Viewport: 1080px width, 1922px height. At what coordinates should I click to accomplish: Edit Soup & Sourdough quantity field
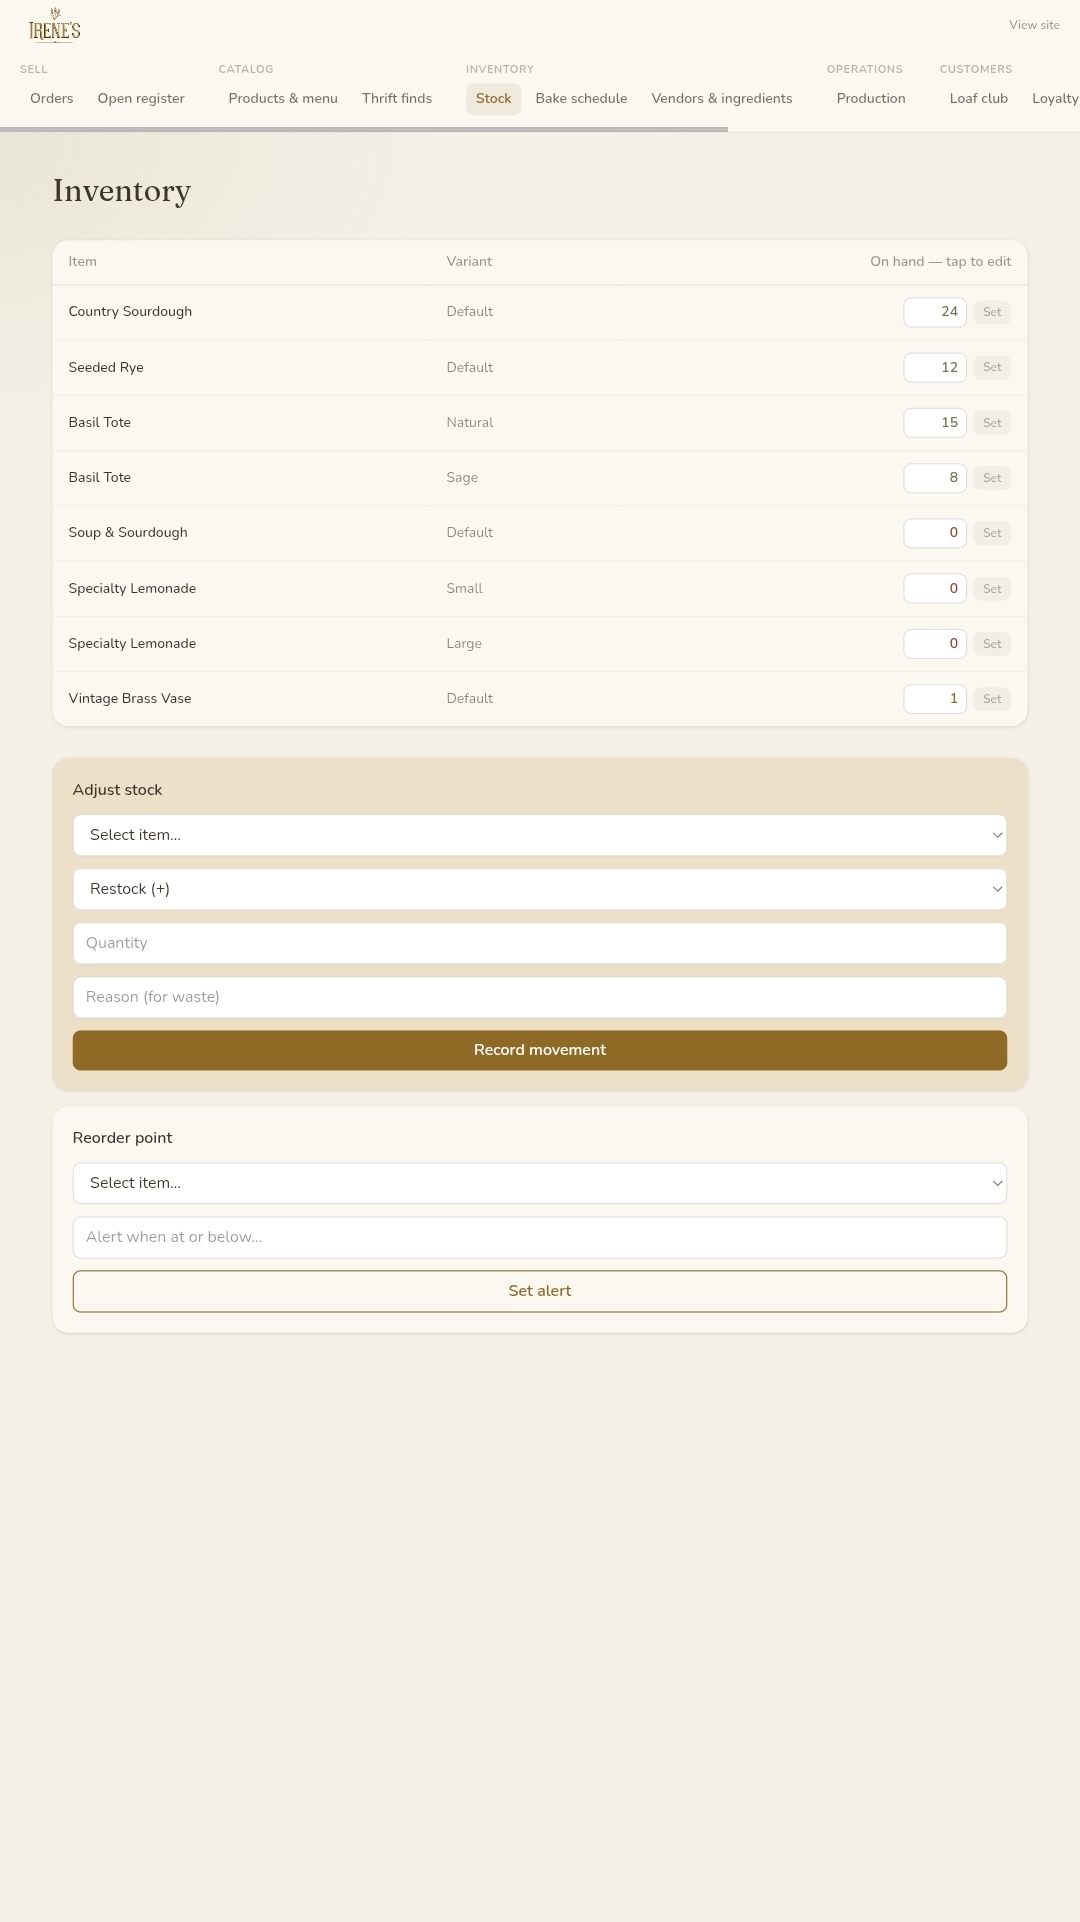[x=935, y=533]
